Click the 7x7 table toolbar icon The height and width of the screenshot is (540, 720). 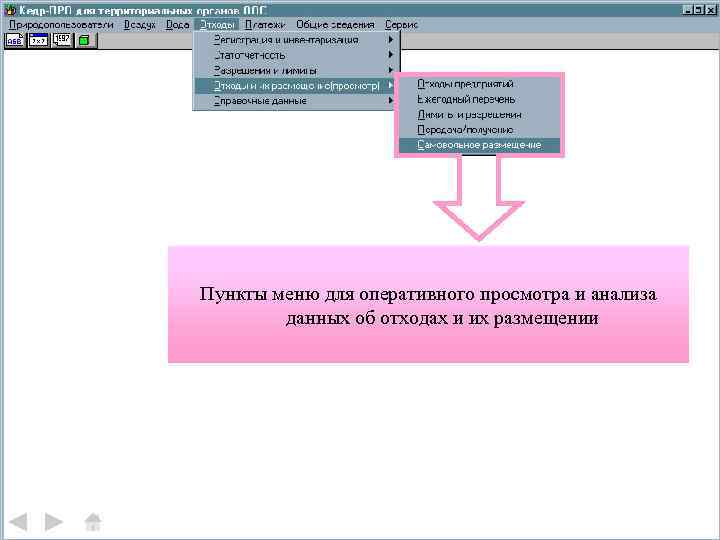coord(38,40)
